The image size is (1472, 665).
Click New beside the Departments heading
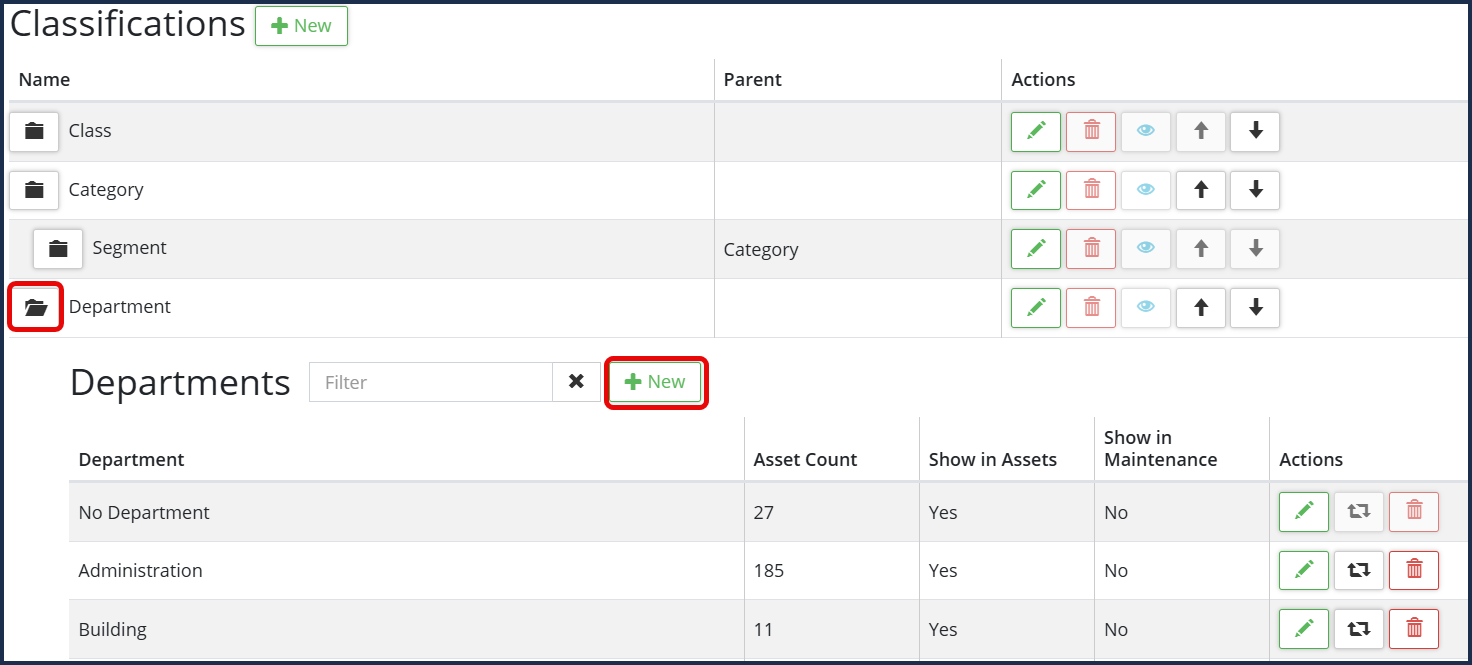coord(656,382)
